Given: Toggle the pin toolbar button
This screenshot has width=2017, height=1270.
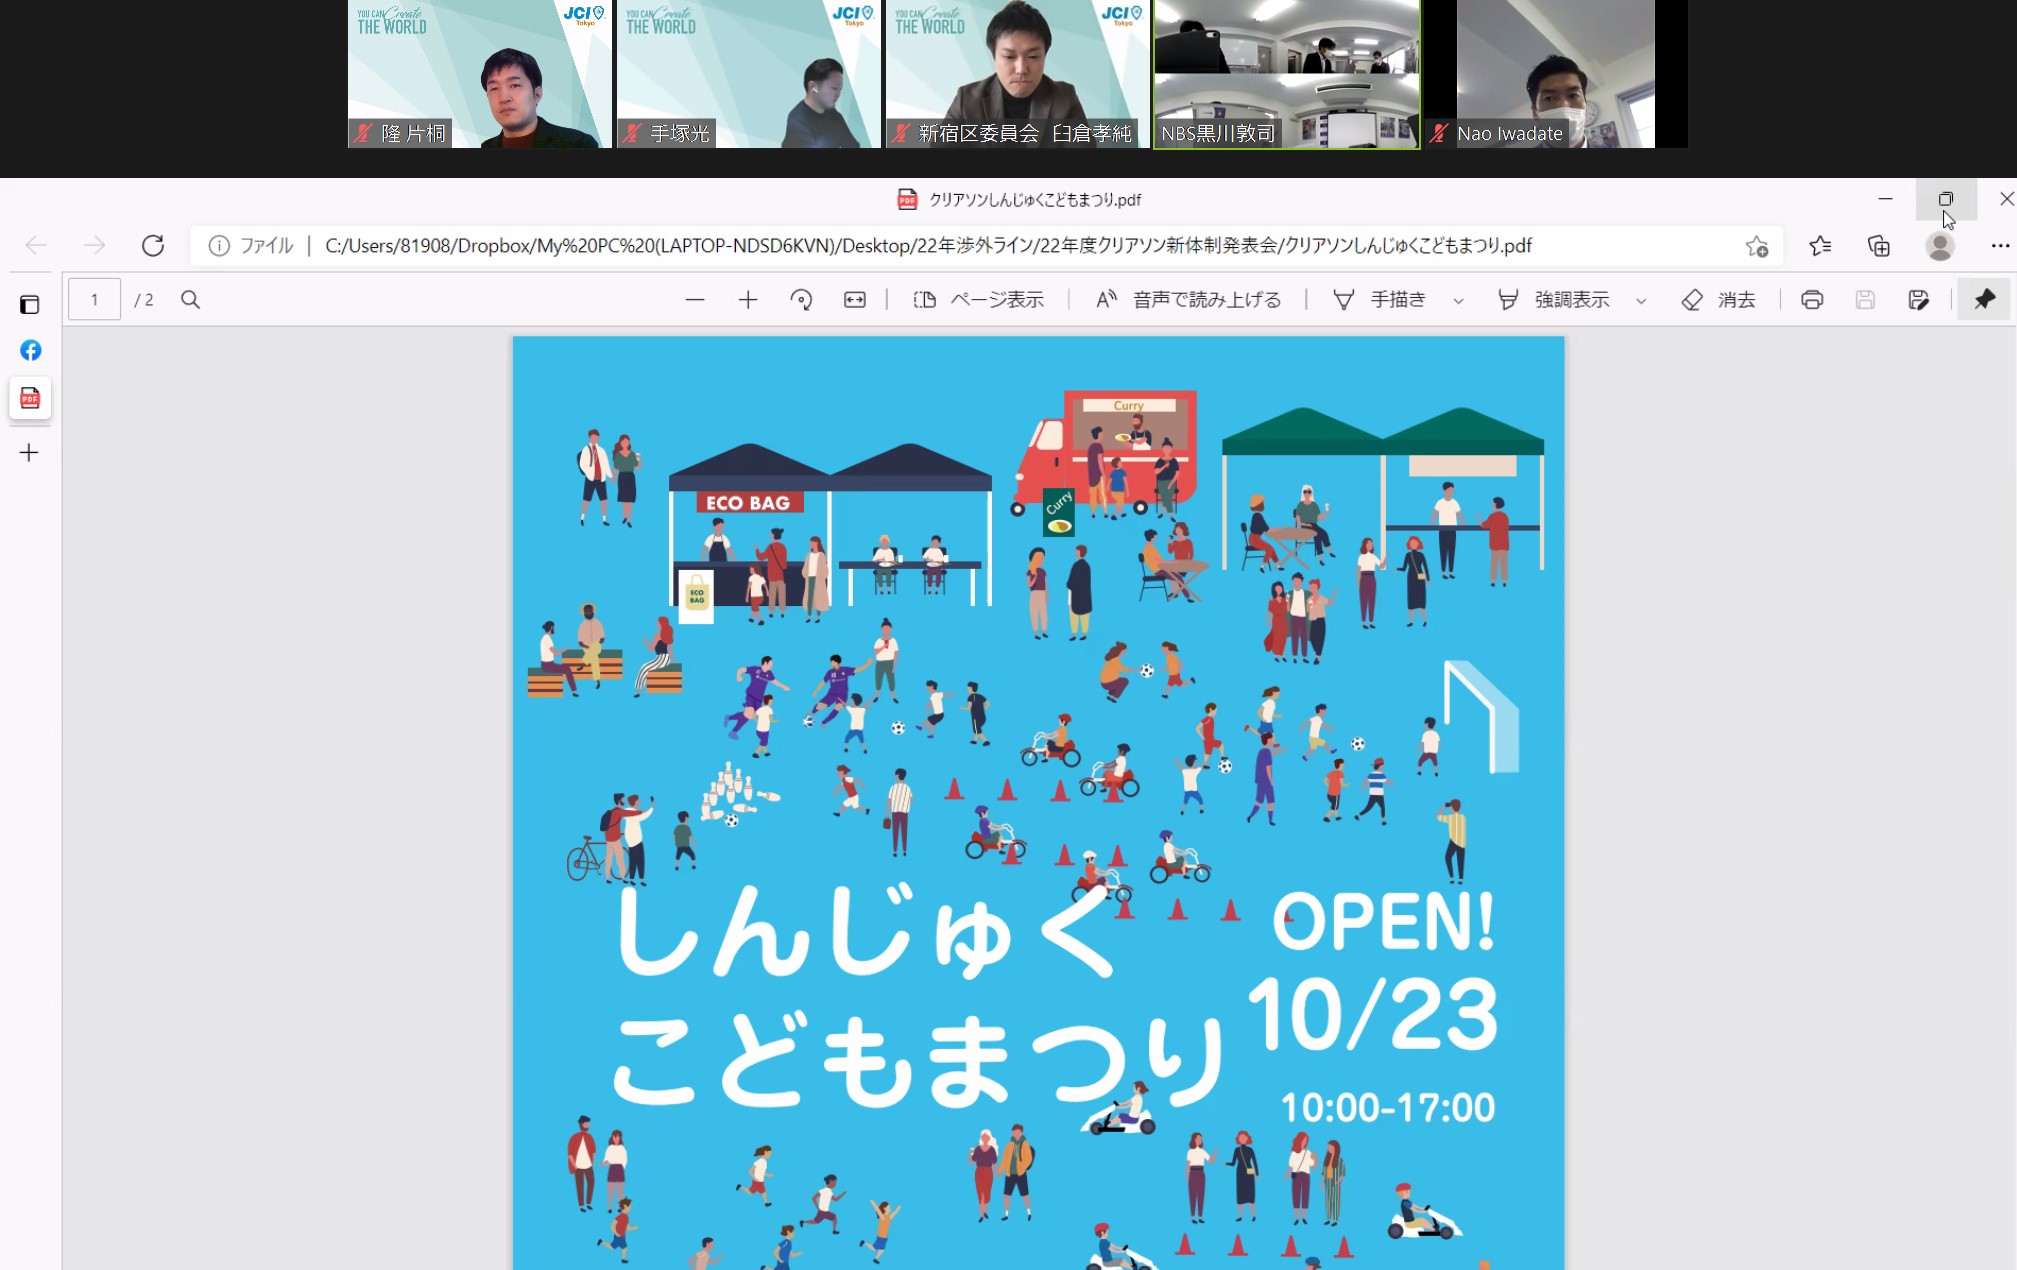Looking at the screenshot, I should point(1984,300).
